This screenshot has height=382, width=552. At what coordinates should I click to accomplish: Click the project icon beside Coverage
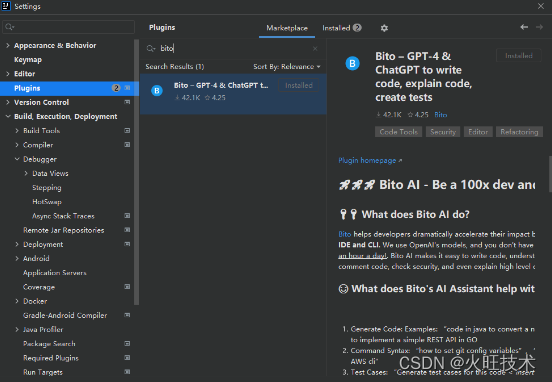click(127, 287)
